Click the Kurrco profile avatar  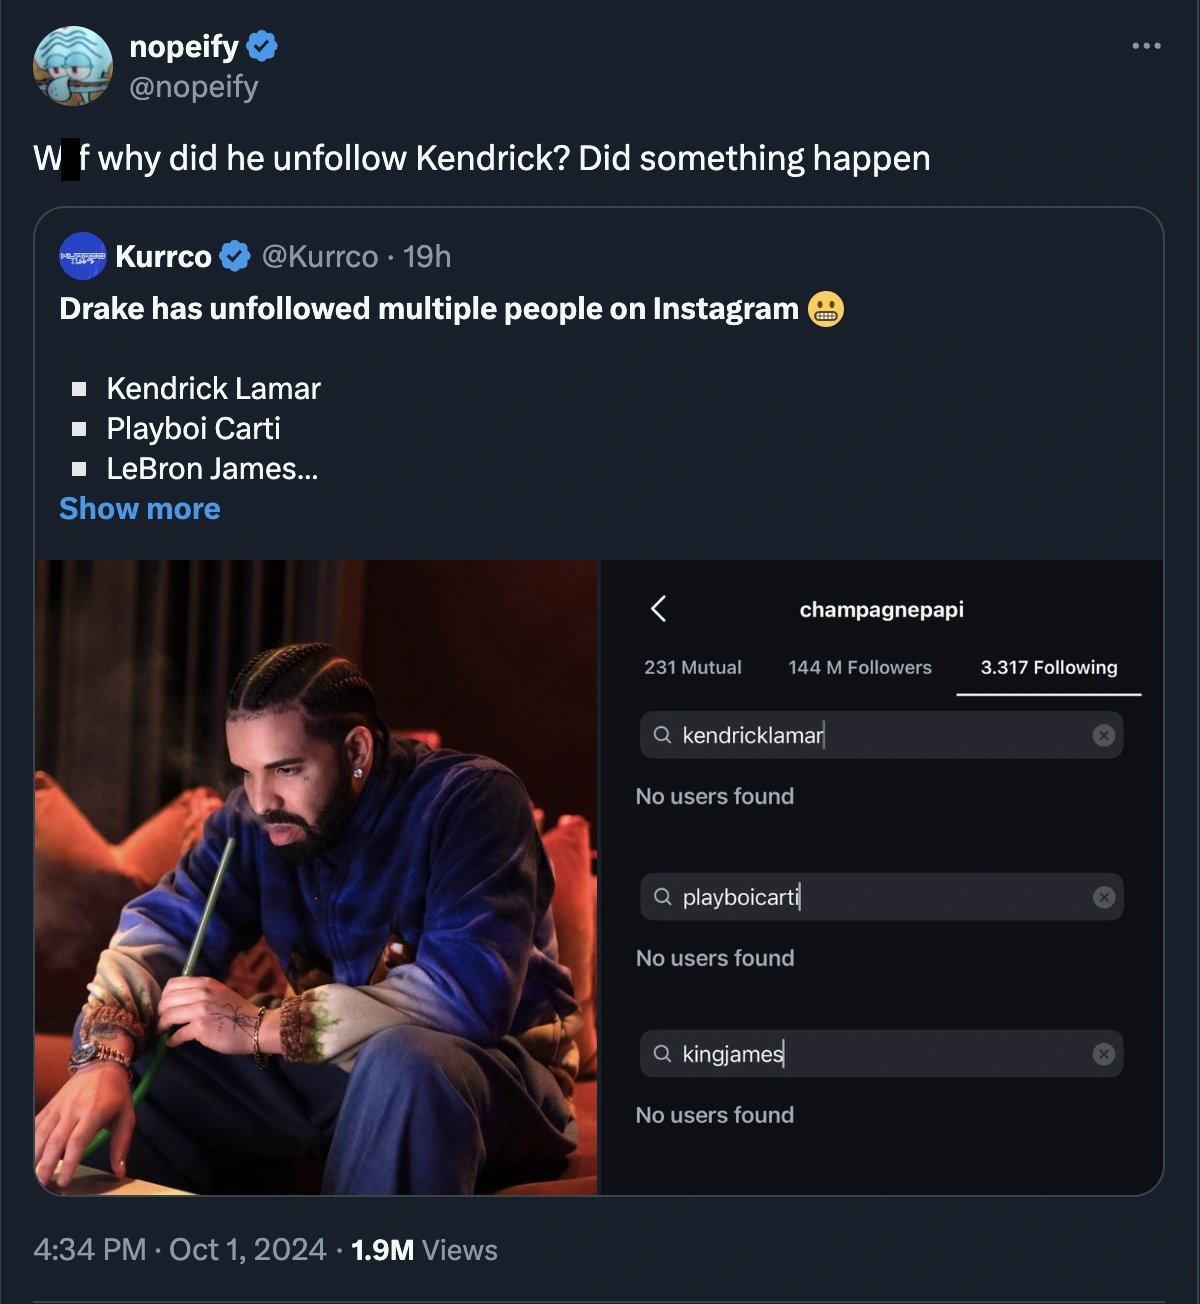click(83, 256)
